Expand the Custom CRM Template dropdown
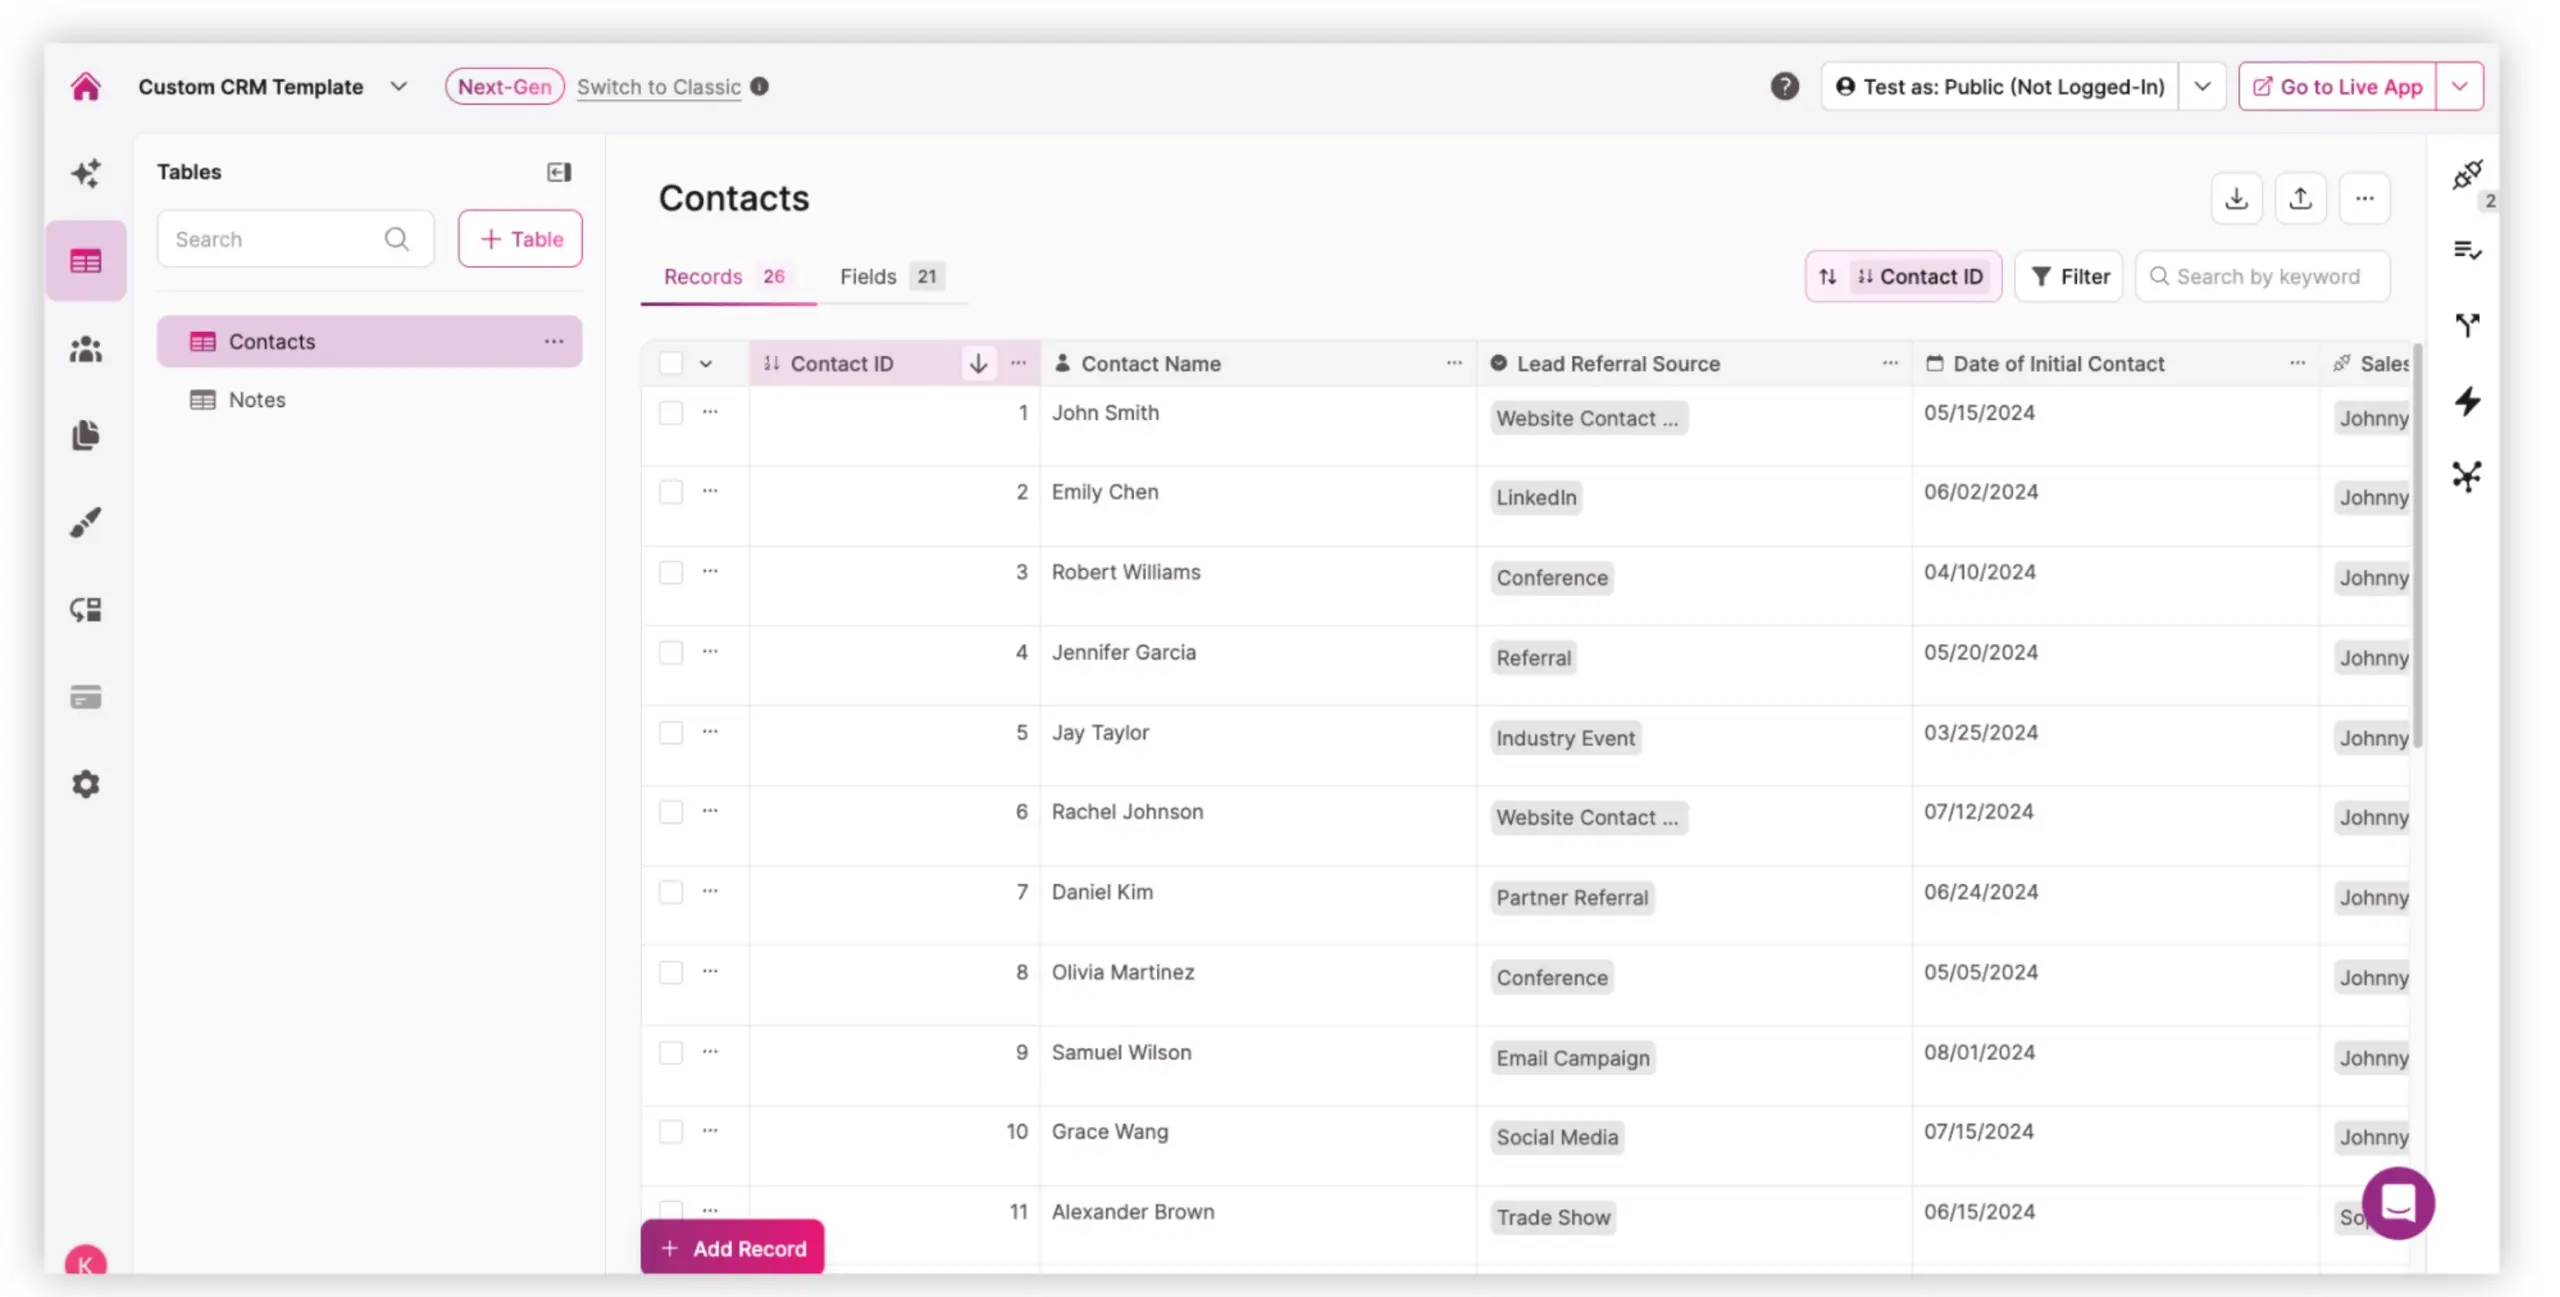 (399, 87)
